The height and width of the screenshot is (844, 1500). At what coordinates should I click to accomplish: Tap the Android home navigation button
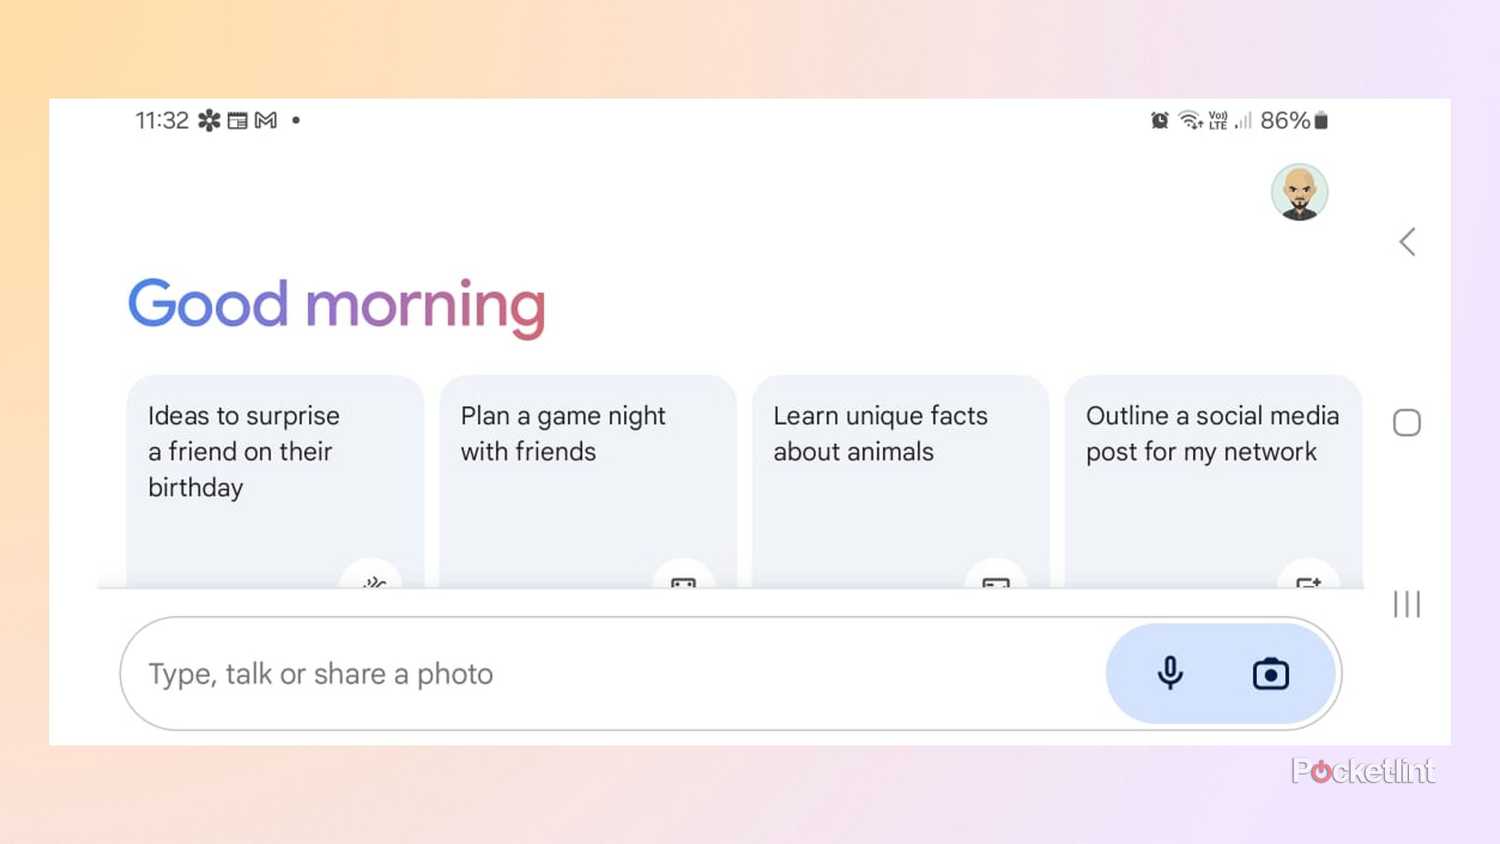1407,423
